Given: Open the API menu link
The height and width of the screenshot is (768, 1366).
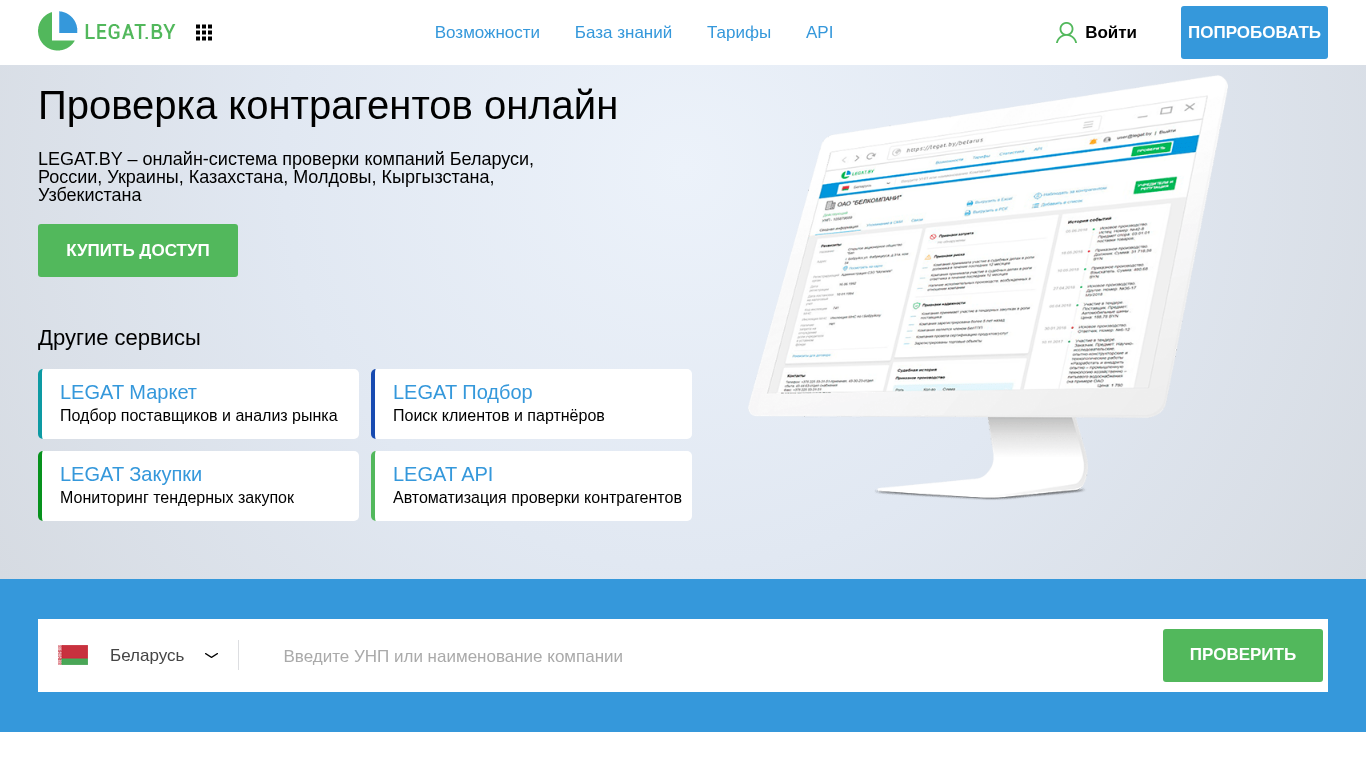Looking at the screenshot, I should pyautogui.click(x=819, y=33).
